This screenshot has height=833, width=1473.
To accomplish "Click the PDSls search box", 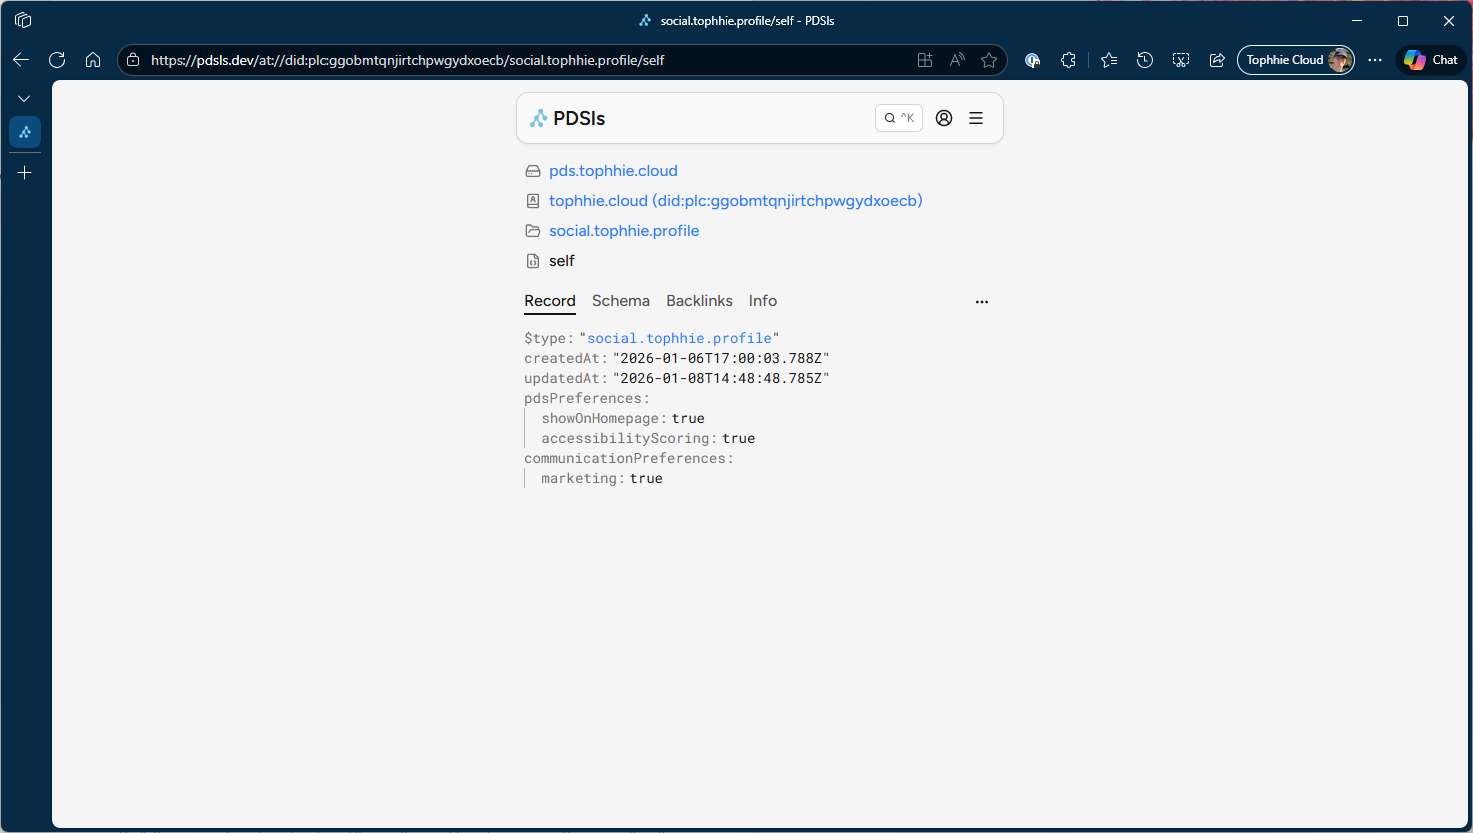I will click(x=898, y=118).
